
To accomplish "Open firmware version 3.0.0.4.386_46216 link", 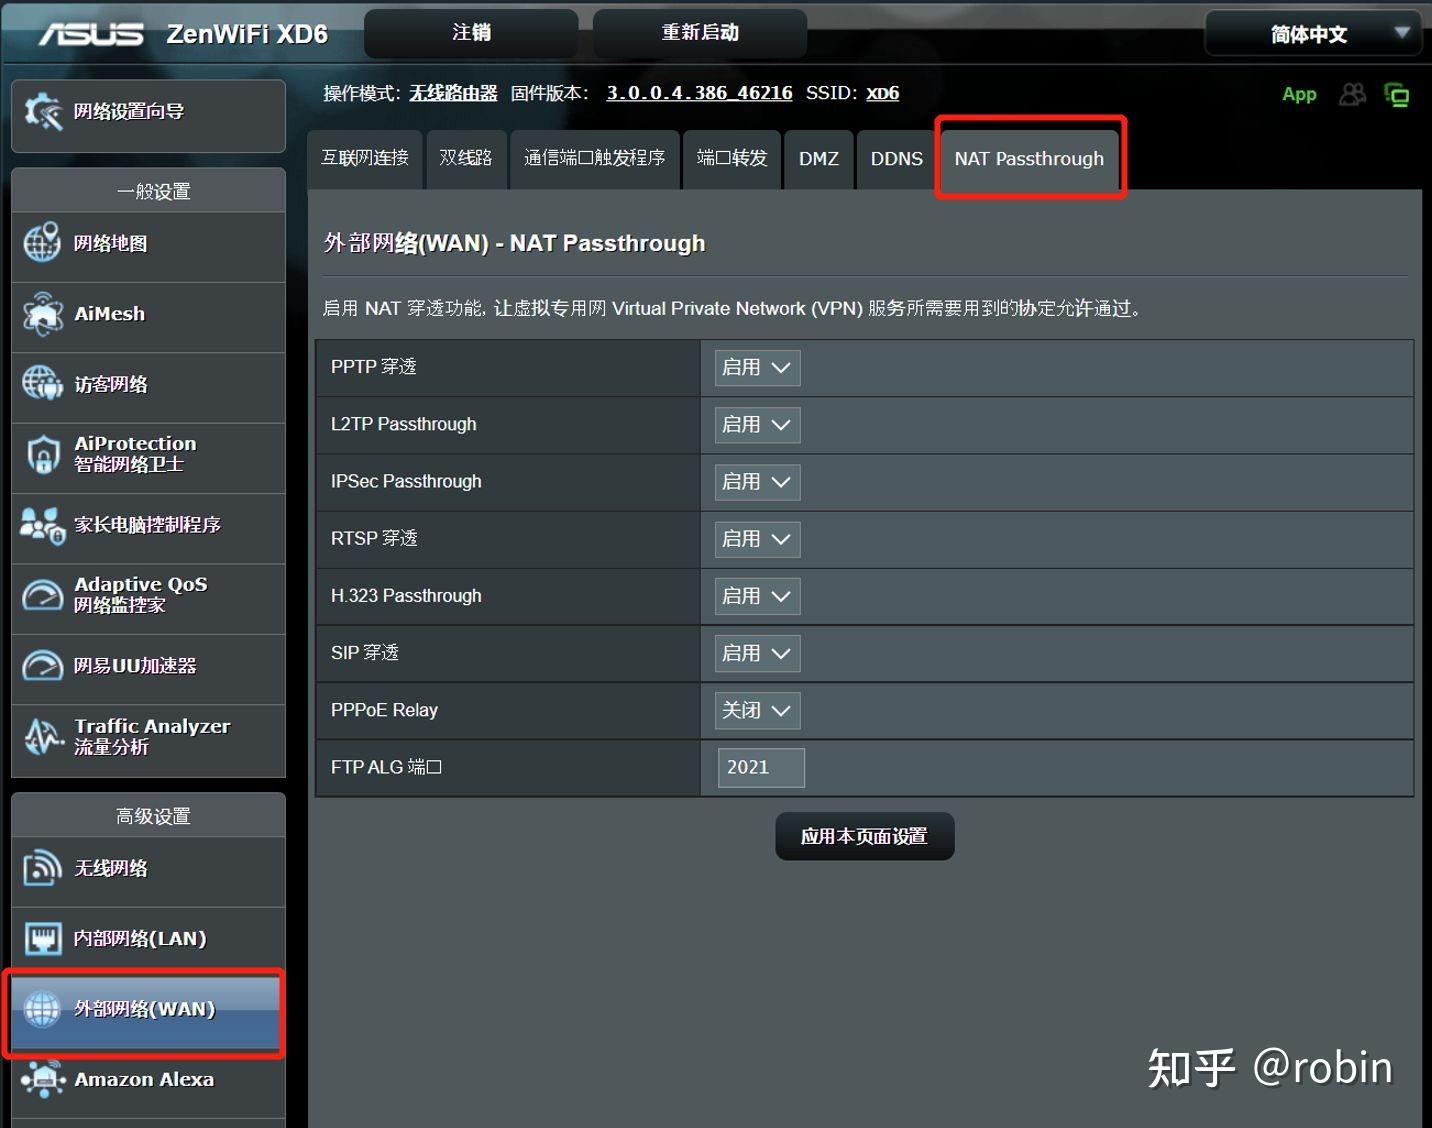I will pyautogui.click(x=699, y=93).
